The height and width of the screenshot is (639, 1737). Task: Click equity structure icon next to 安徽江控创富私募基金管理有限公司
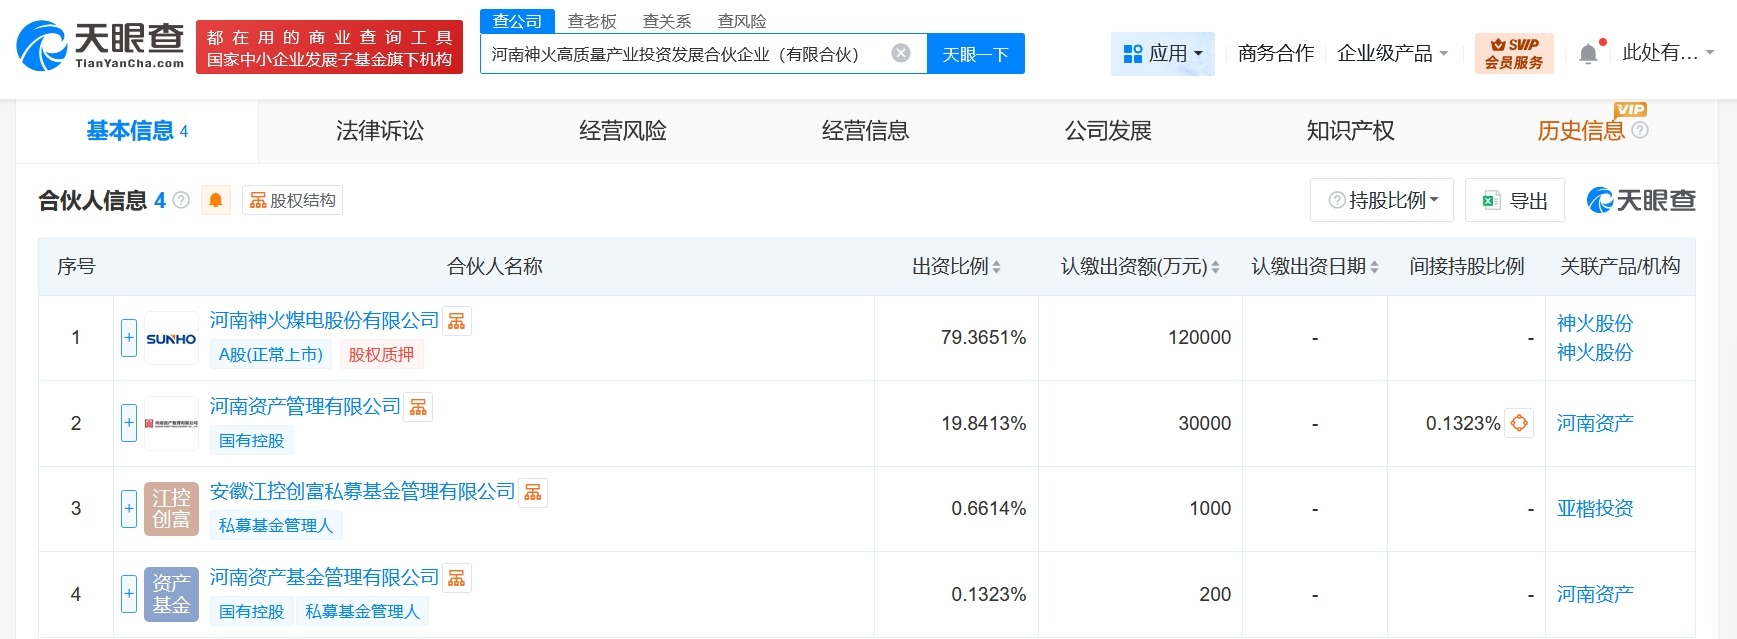(x=533, y=492)
